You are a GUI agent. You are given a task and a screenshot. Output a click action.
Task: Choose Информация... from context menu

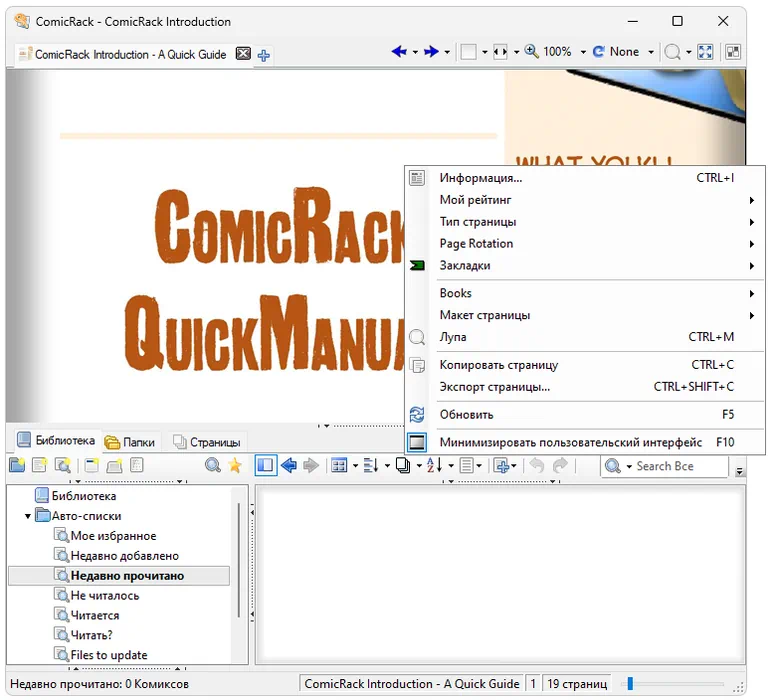pyautogui.click(x=585, y=178)
